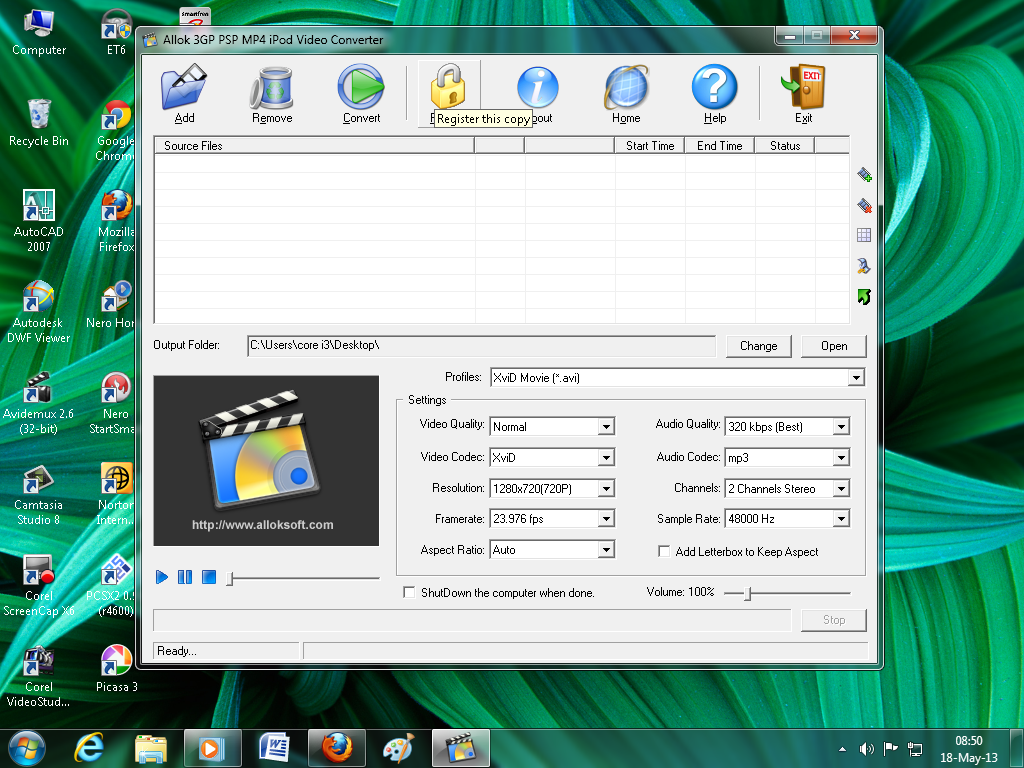
Task: Click the End Time column header
Action: (x=719, y=146)
